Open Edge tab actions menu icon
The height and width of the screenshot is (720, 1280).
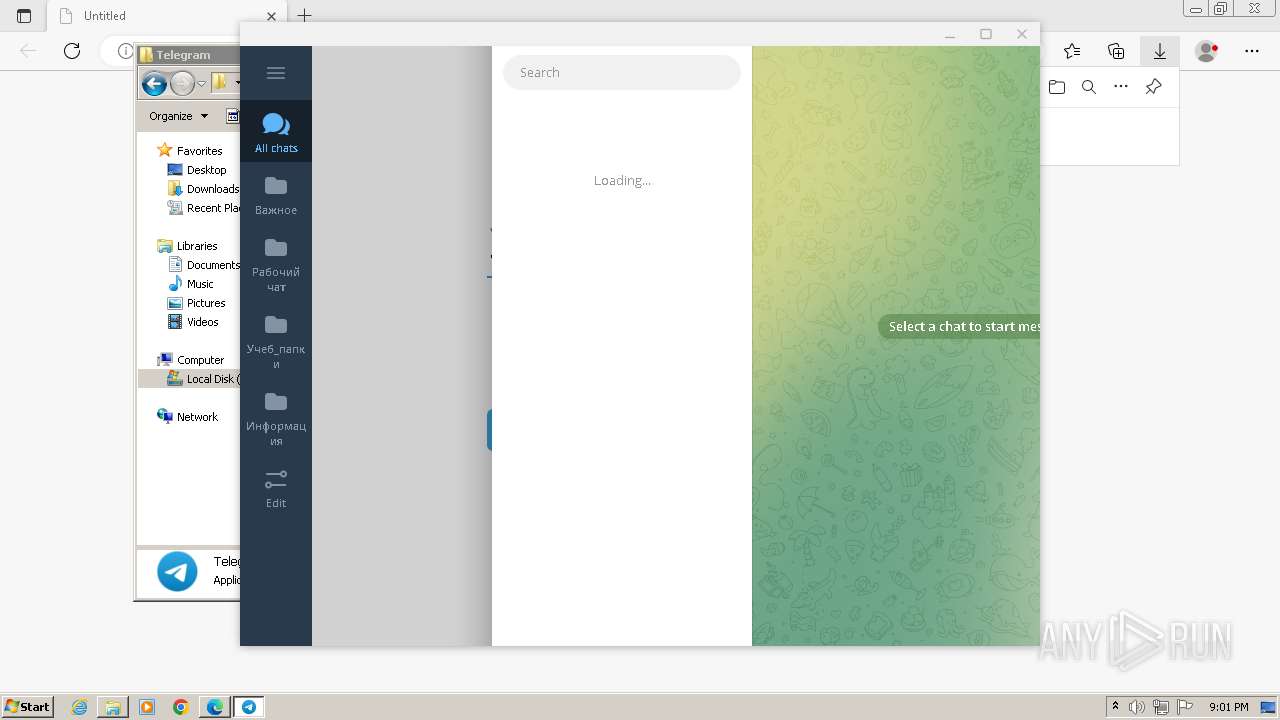pos(24,16)
